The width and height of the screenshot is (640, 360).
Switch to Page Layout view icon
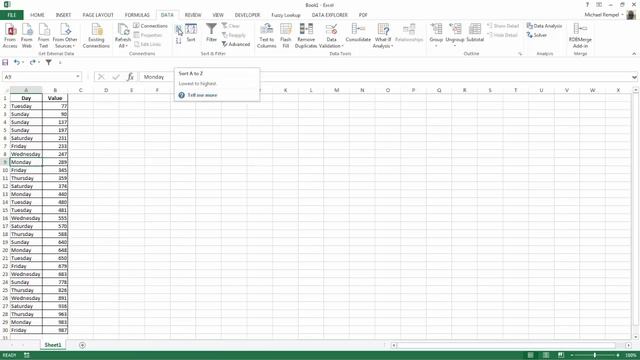coord(546,355)
